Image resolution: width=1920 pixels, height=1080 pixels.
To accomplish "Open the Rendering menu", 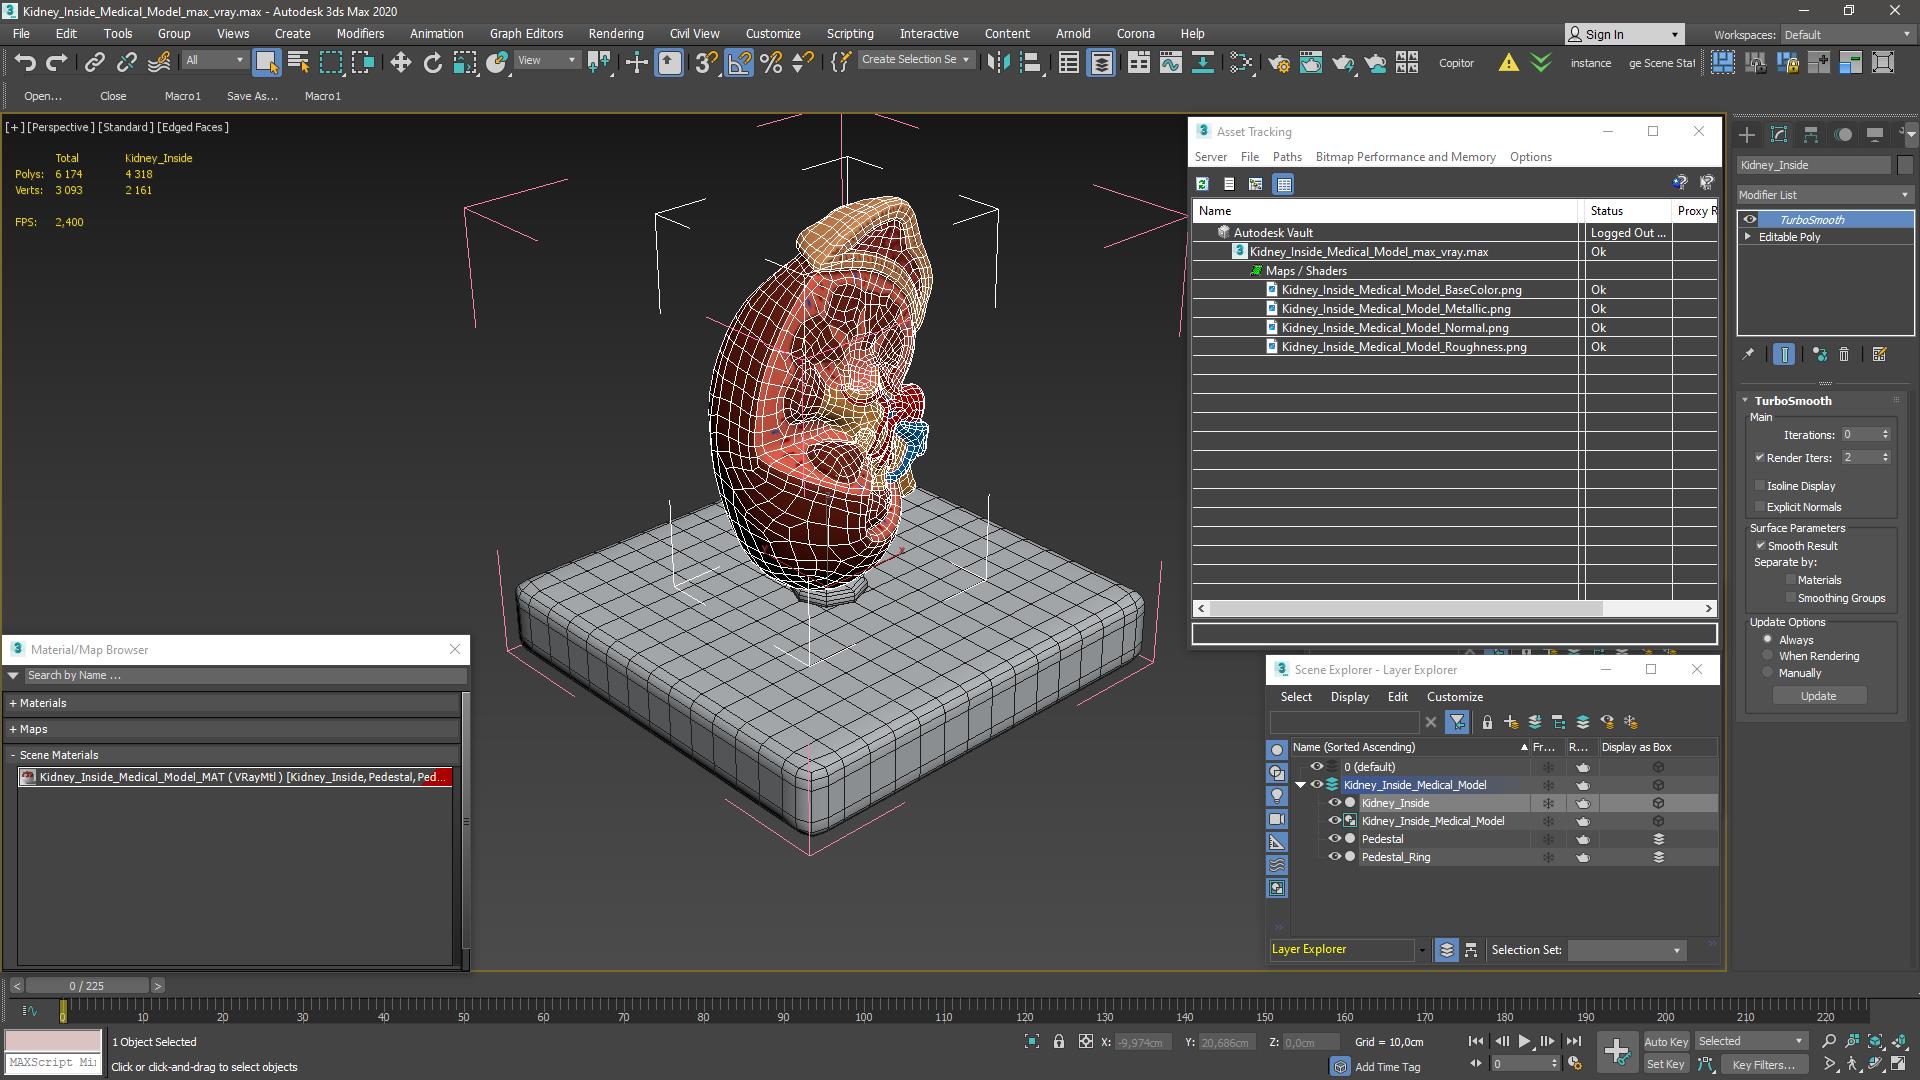I will tap(616, 33).
